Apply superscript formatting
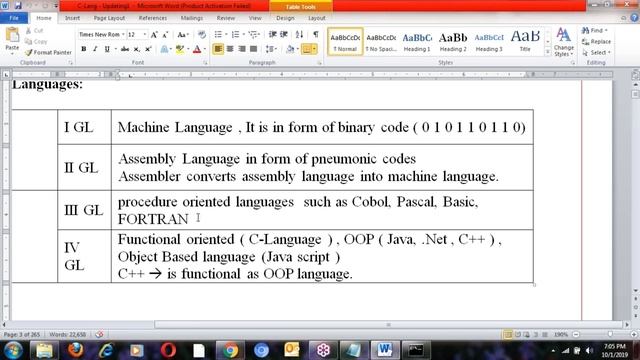The height and width of the screenshot is (360, 640). point(148,49)
